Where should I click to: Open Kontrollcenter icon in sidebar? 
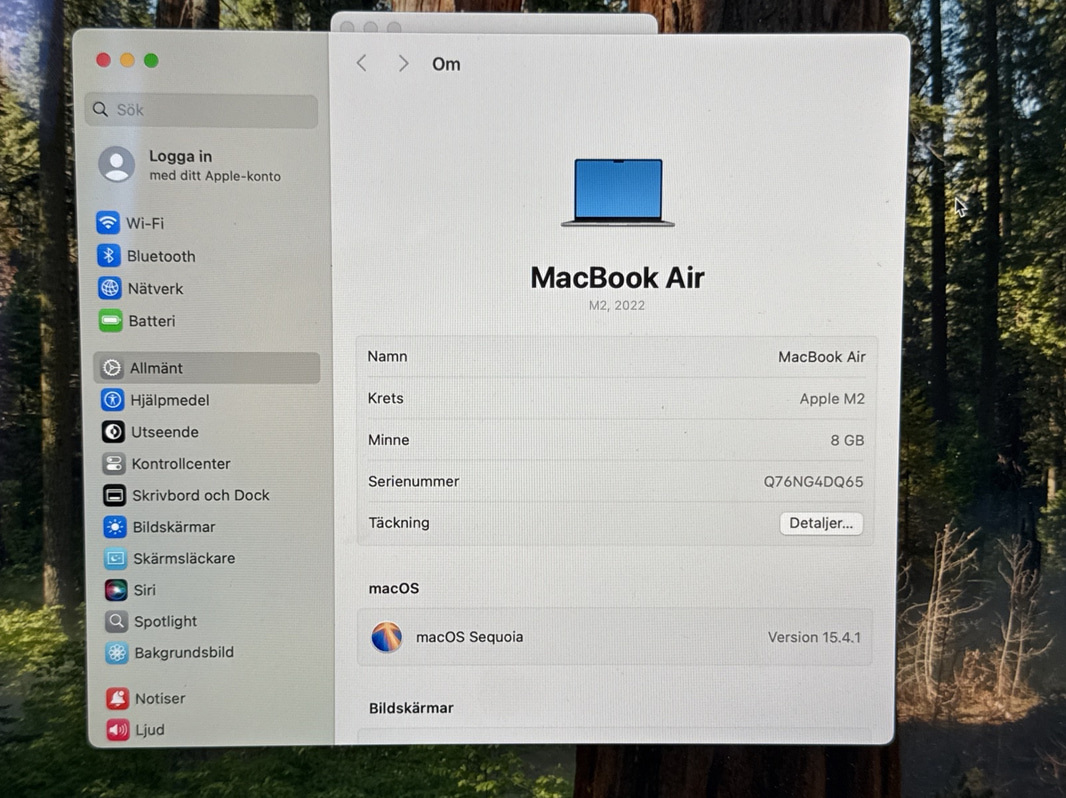pos(114,464)
